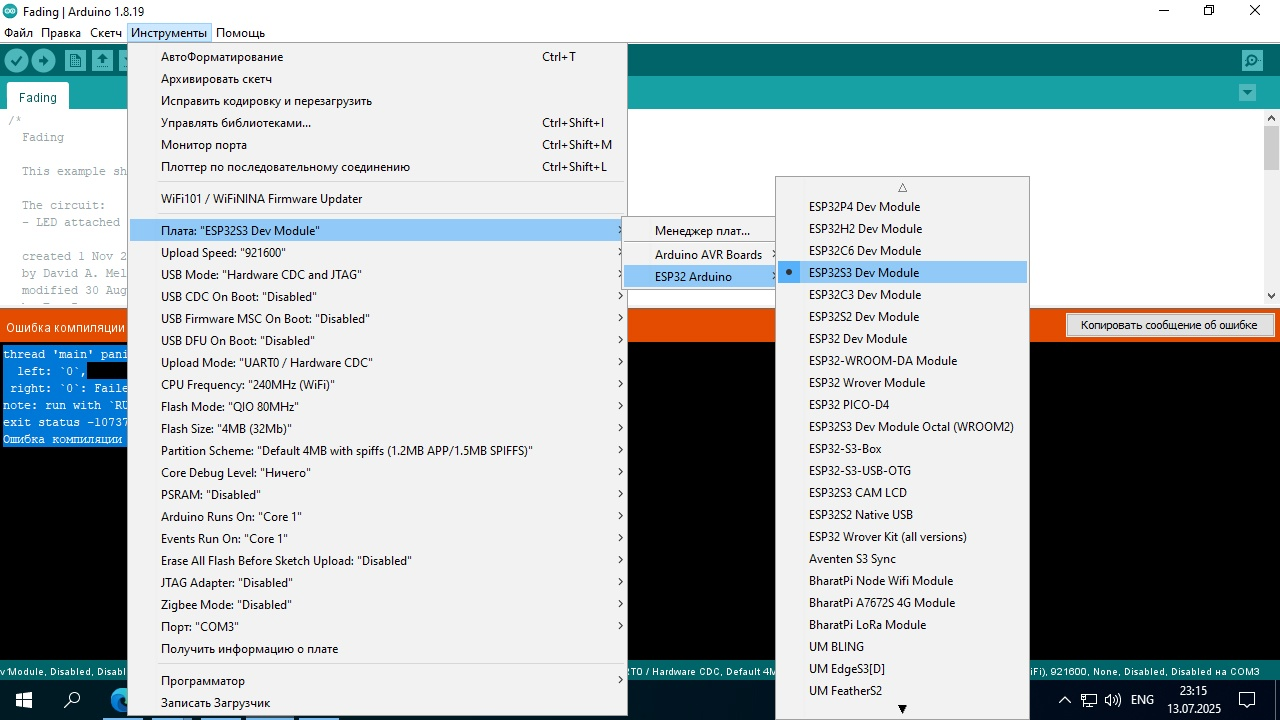
Task: Choose Получить информацию о плате
Action: coord(378,649)
